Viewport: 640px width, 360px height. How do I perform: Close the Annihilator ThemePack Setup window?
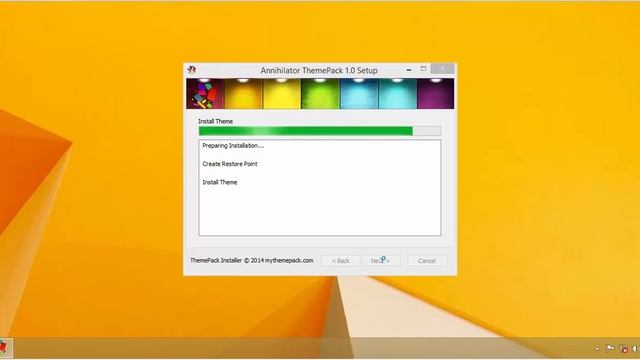click(x=442, y=69)
